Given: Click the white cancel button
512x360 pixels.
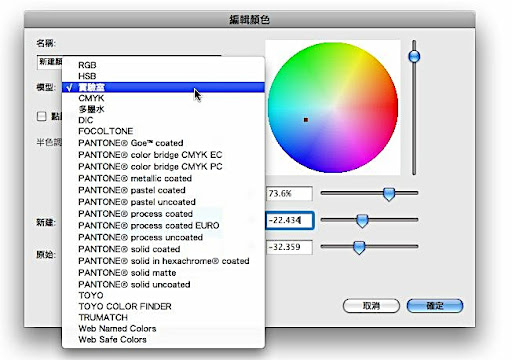Looking at the screenshot, I should (371, 306).
